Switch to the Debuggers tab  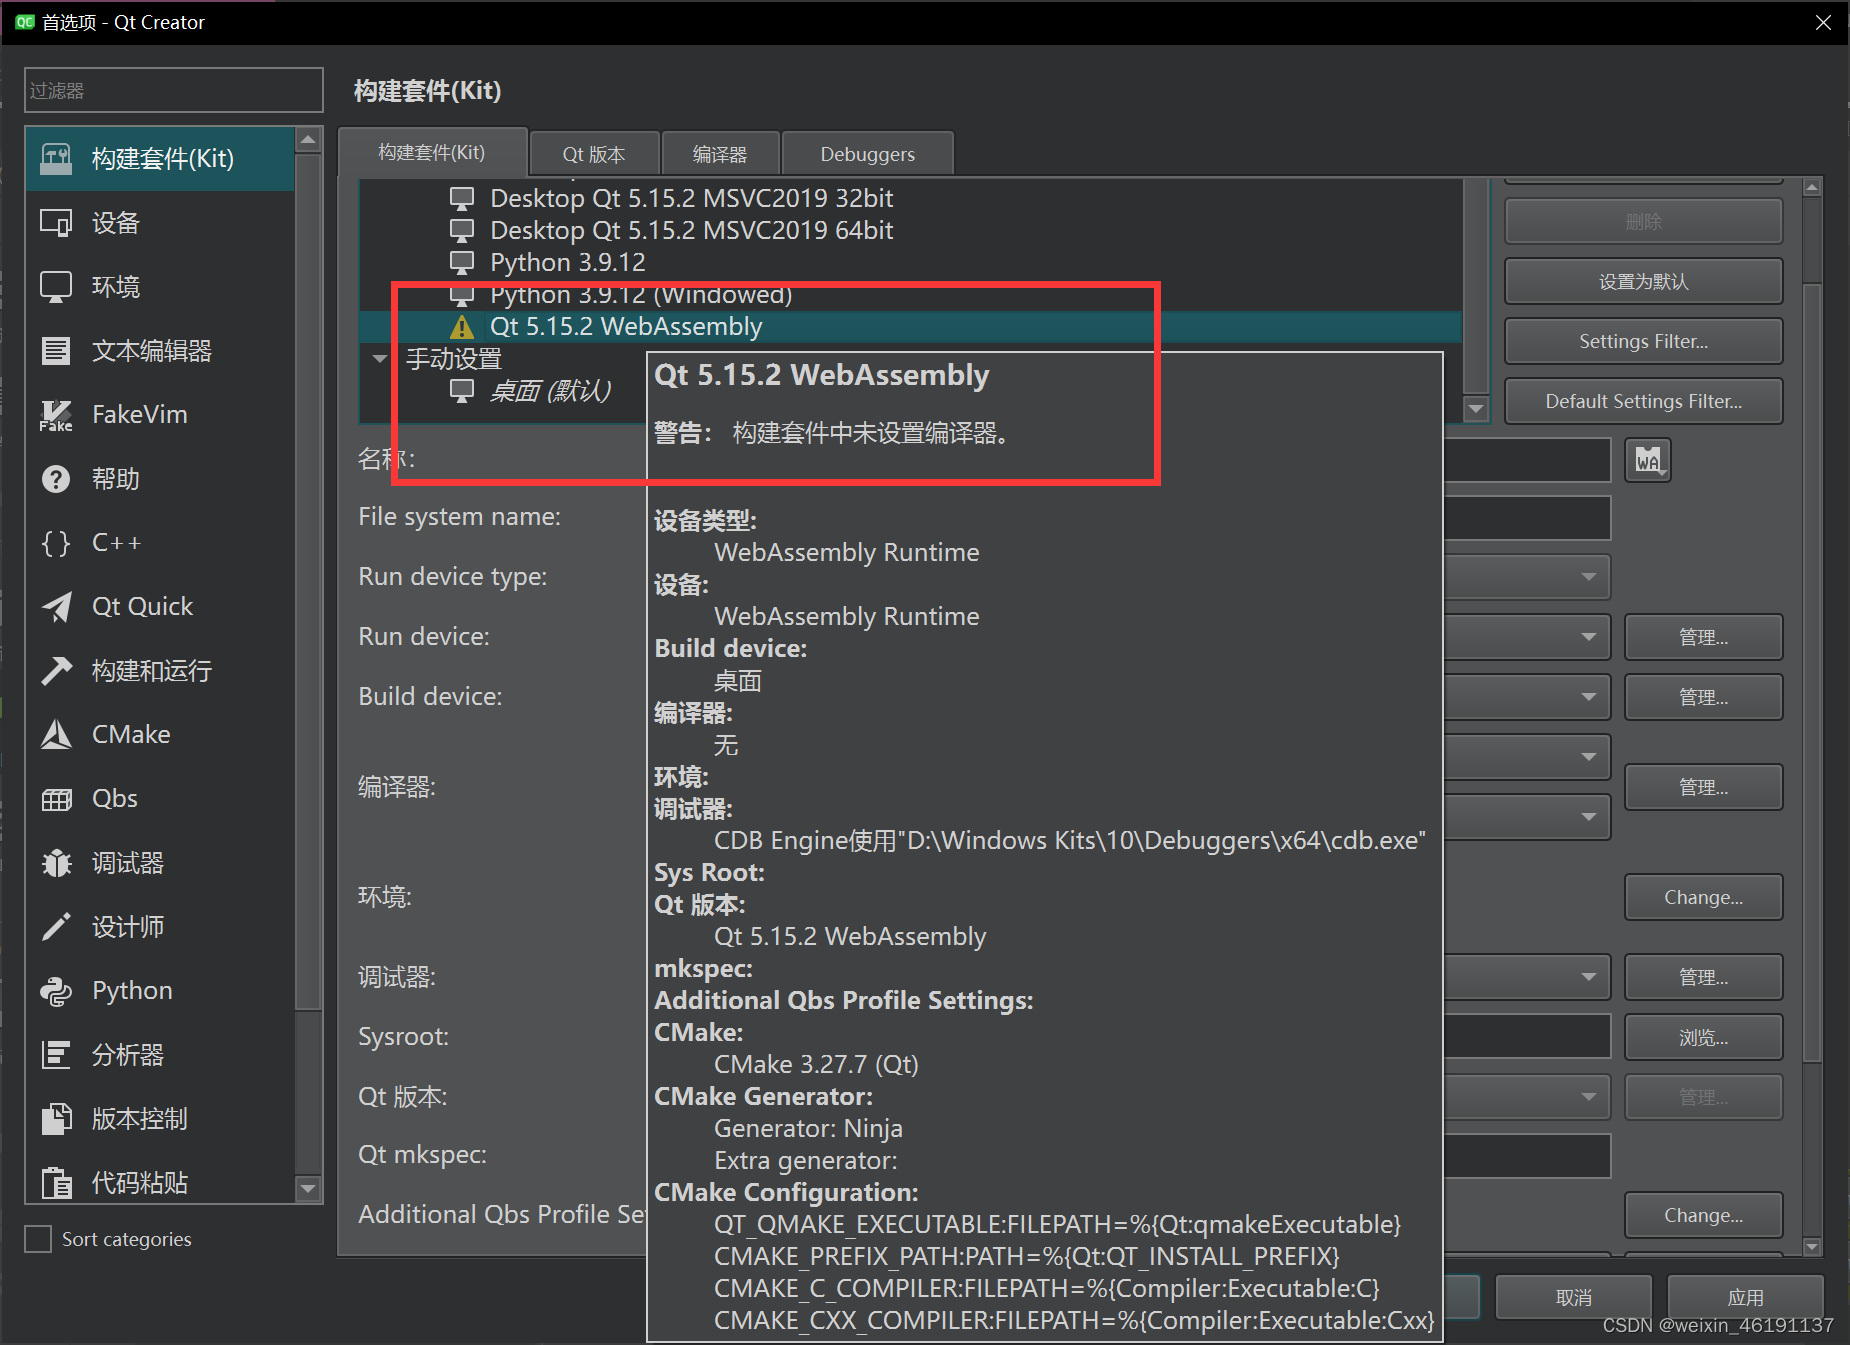click(867, 155)
